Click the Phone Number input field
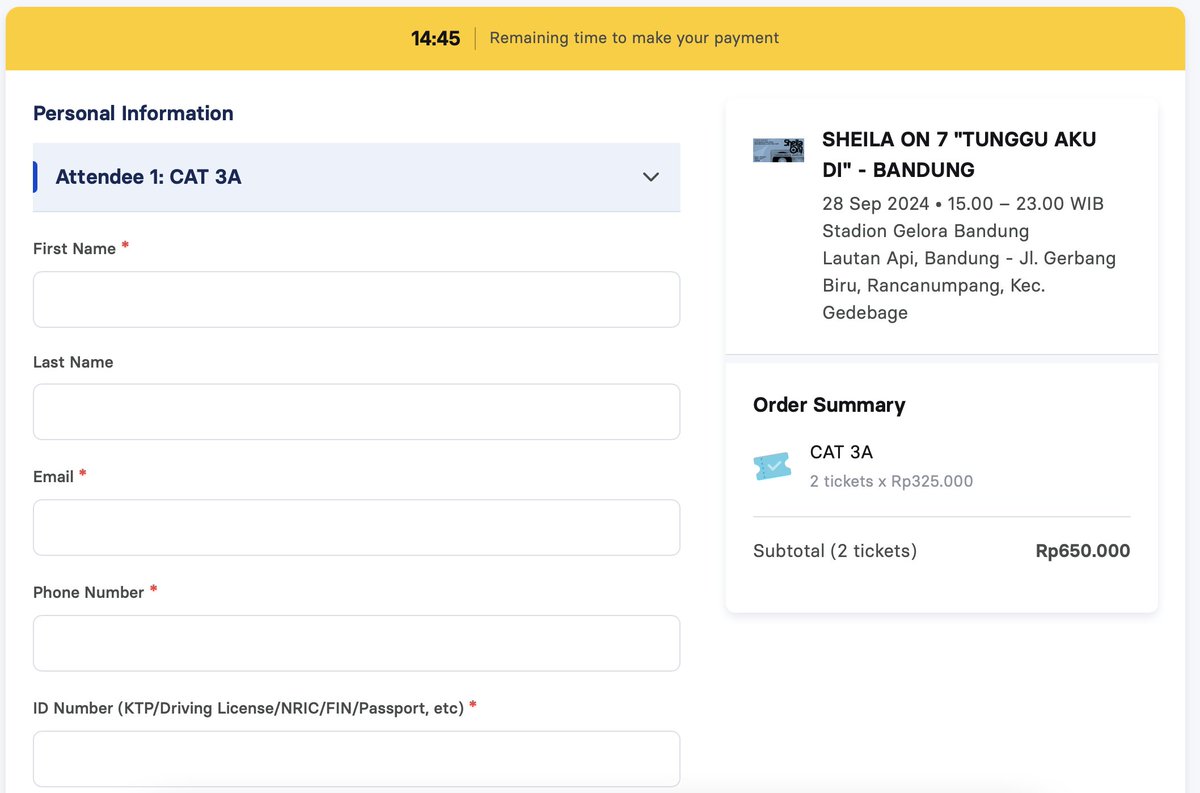Viewport: 1200px width, 793px height. (357, 643)
